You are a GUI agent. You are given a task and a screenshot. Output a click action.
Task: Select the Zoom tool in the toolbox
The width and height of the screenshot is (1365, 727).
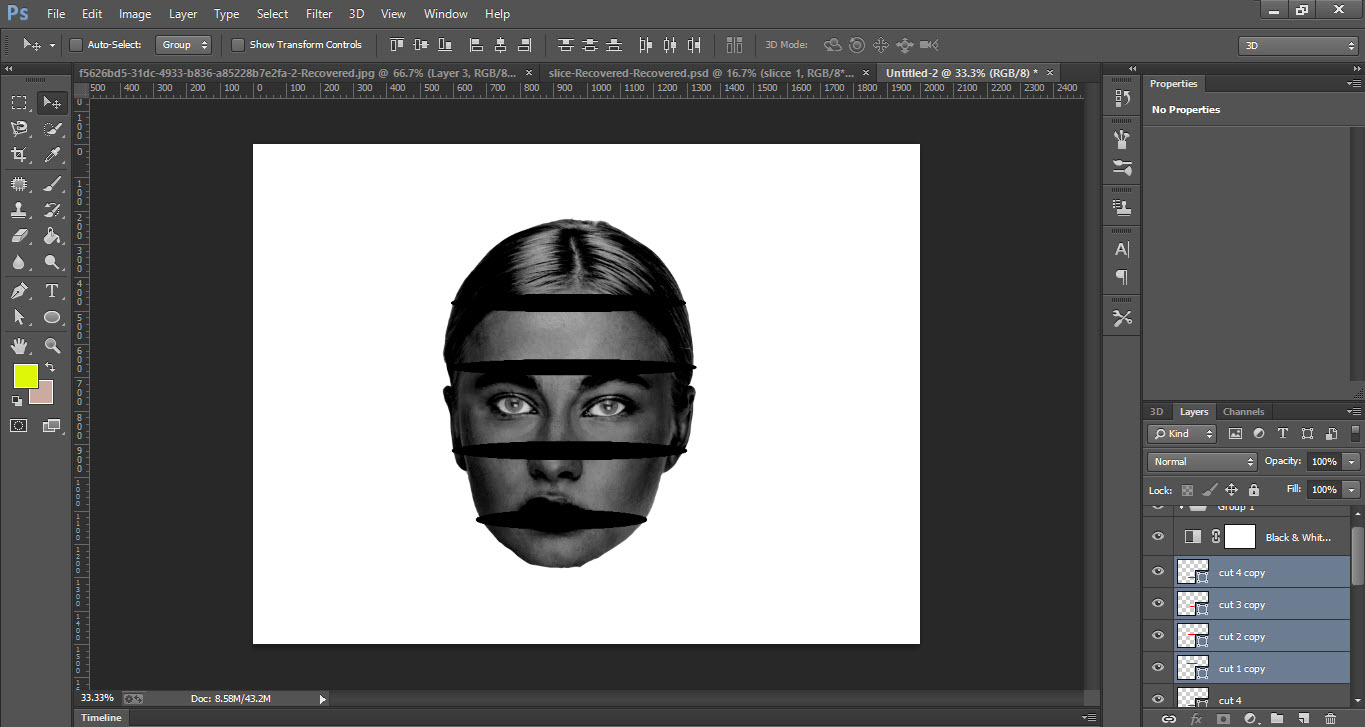pyautogui.click(x=52, y=346)
